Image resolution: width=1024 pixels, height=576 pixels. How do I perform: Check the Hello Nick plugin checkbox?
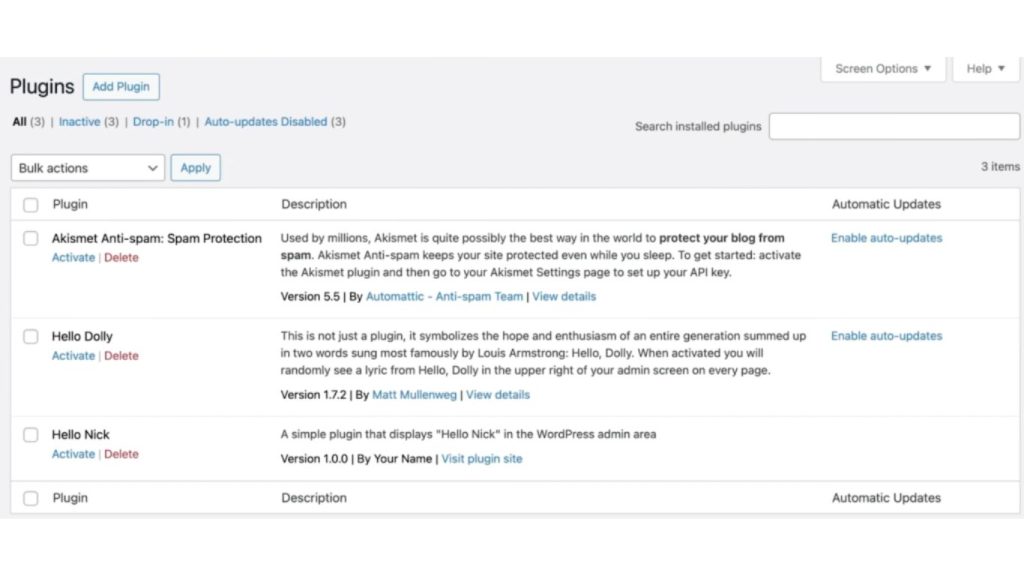31,435
